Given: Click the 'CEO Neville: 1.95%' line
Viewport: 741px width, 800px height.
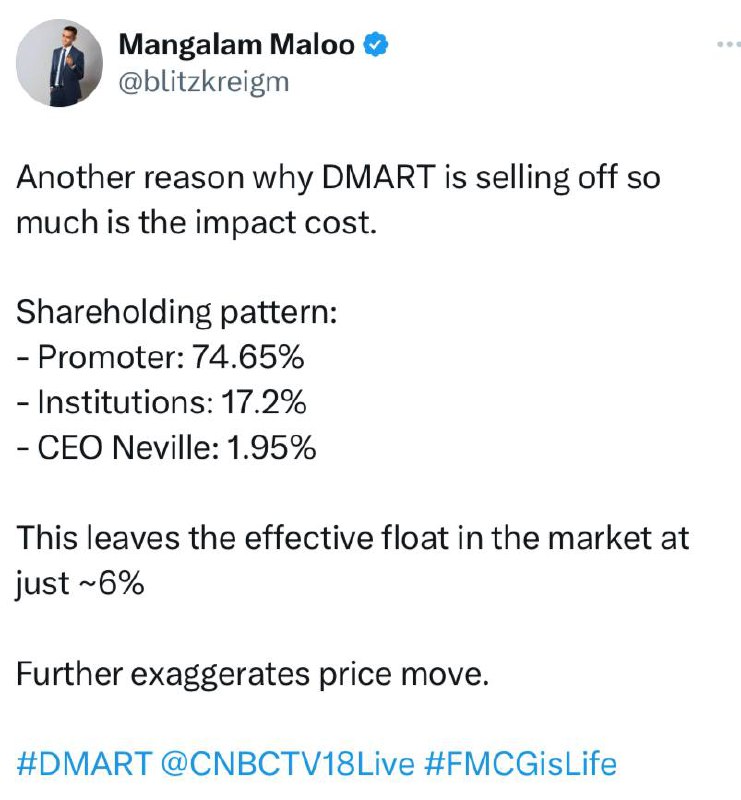Looking at the screenshot, I should pos(166,447).
